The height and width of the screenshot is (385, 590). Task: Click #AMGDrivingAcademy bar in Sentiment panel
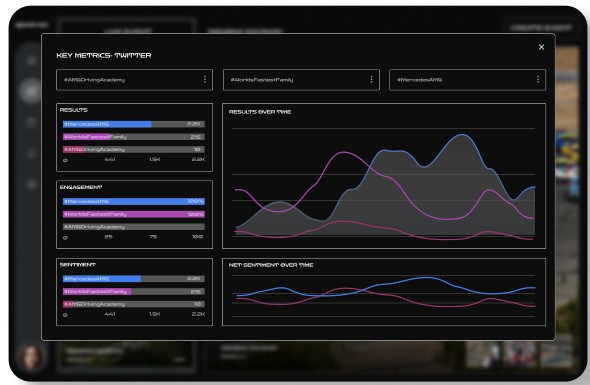[134, 304]
